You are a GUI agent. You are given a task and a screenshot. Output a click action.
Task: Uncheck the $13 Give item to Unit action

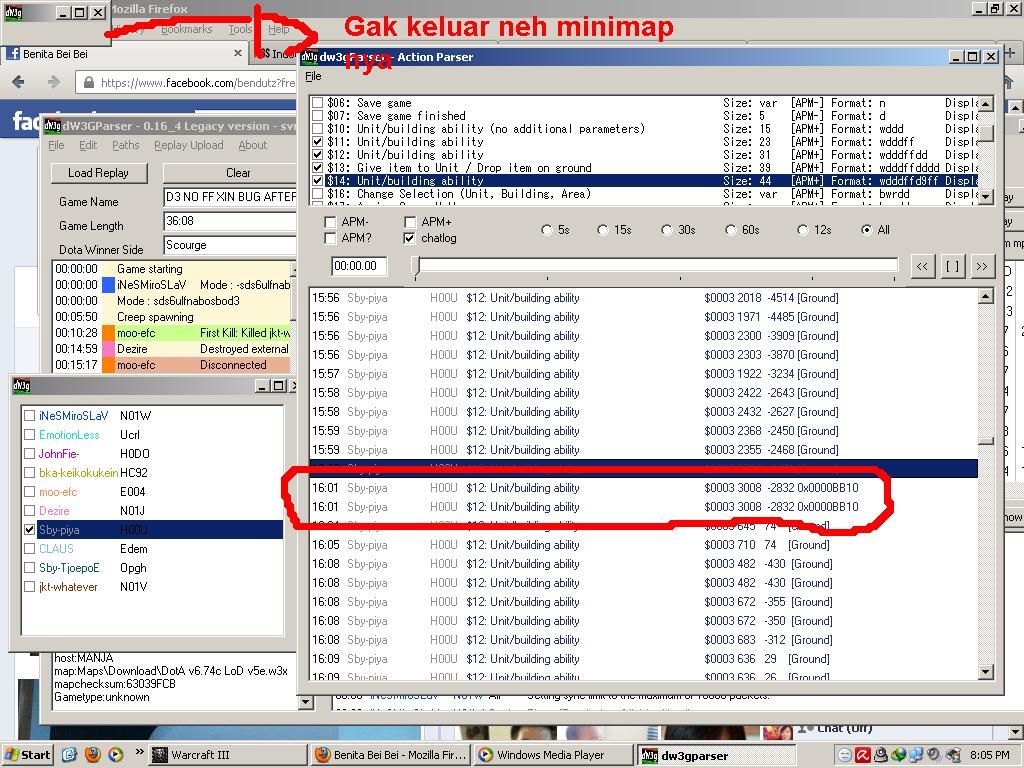[317, 168]
